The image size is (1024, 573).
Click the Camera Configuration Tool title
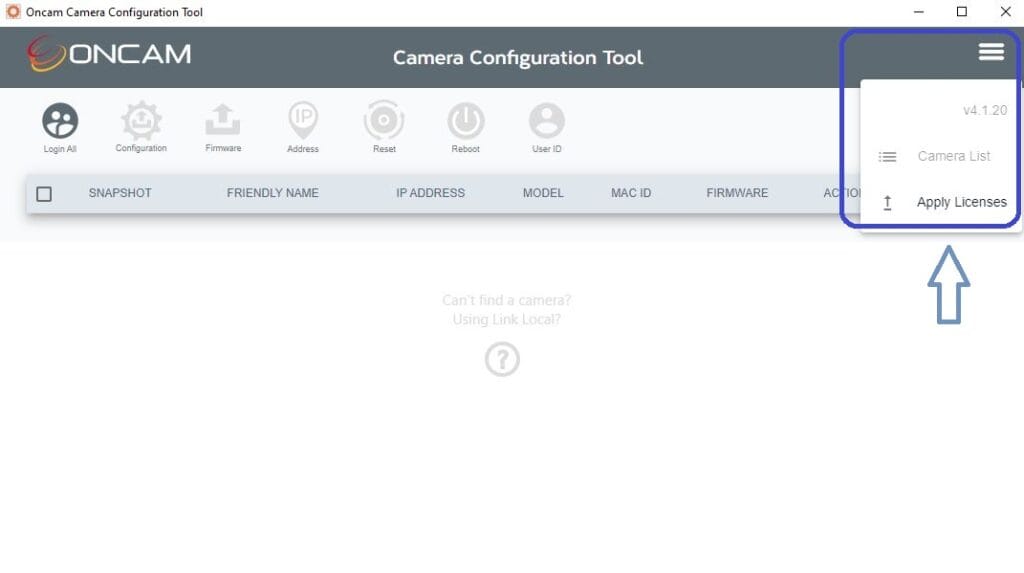[518, 57]
